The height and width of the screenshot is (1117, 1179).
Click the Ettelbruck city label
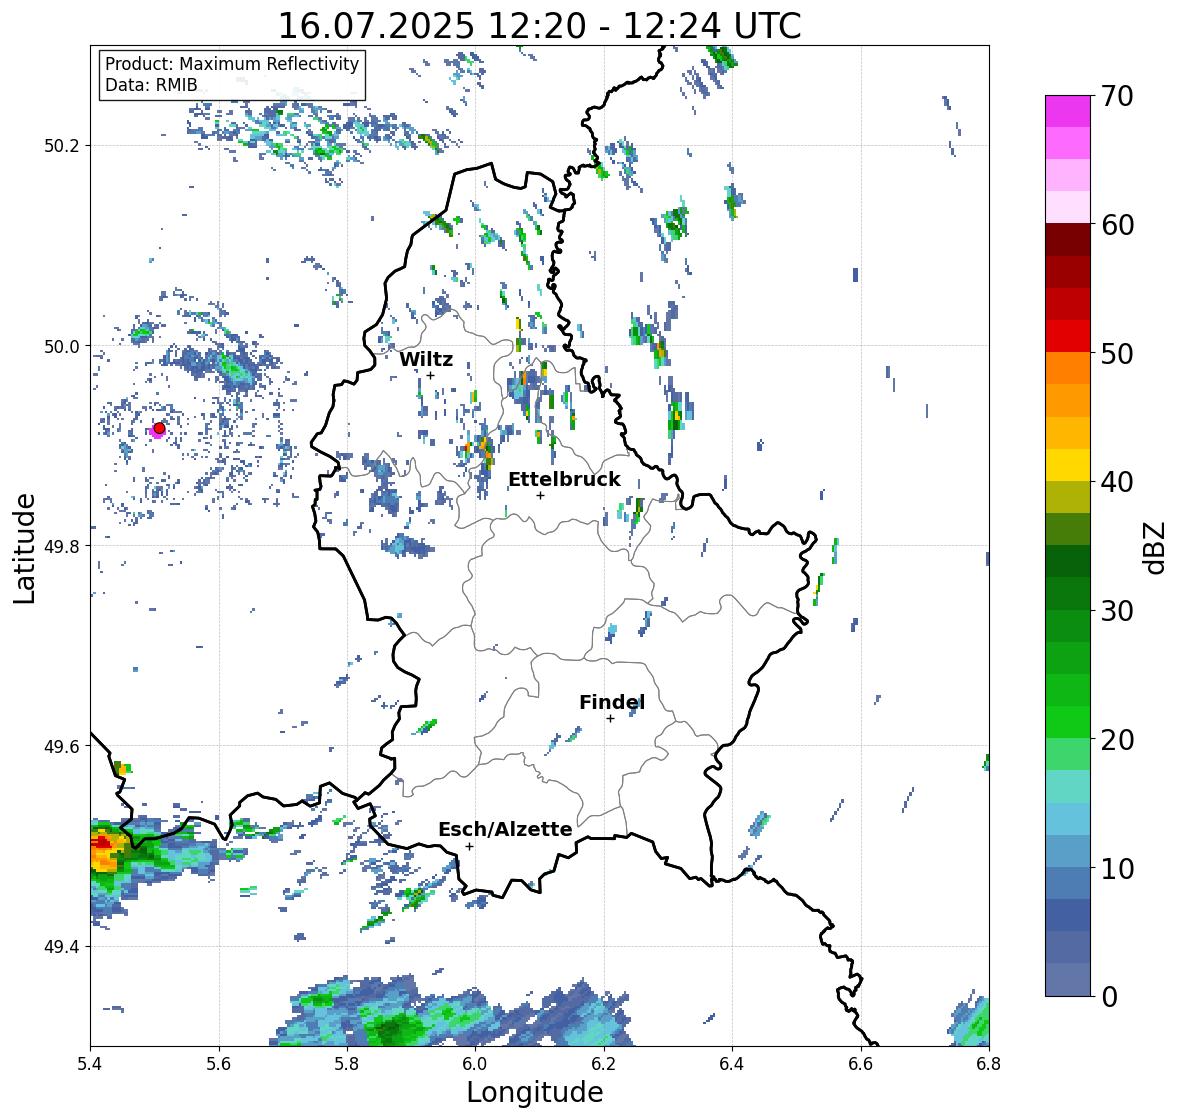pos(565,480)
